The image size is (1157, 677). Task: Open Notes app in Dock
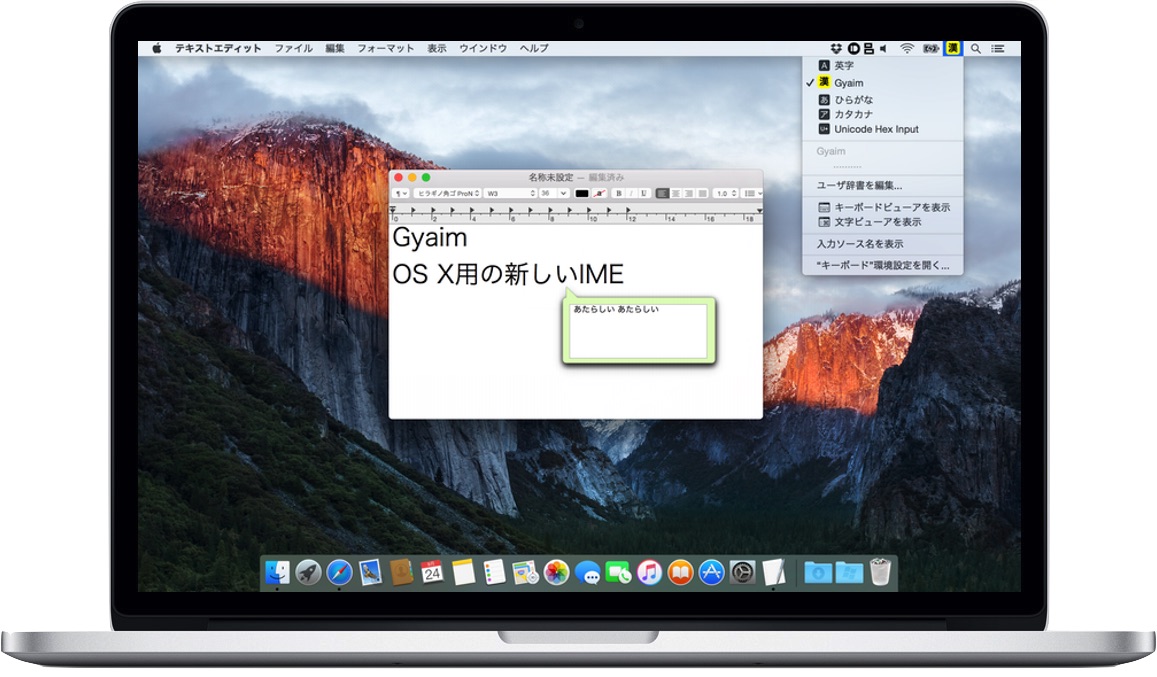point(463,572)
